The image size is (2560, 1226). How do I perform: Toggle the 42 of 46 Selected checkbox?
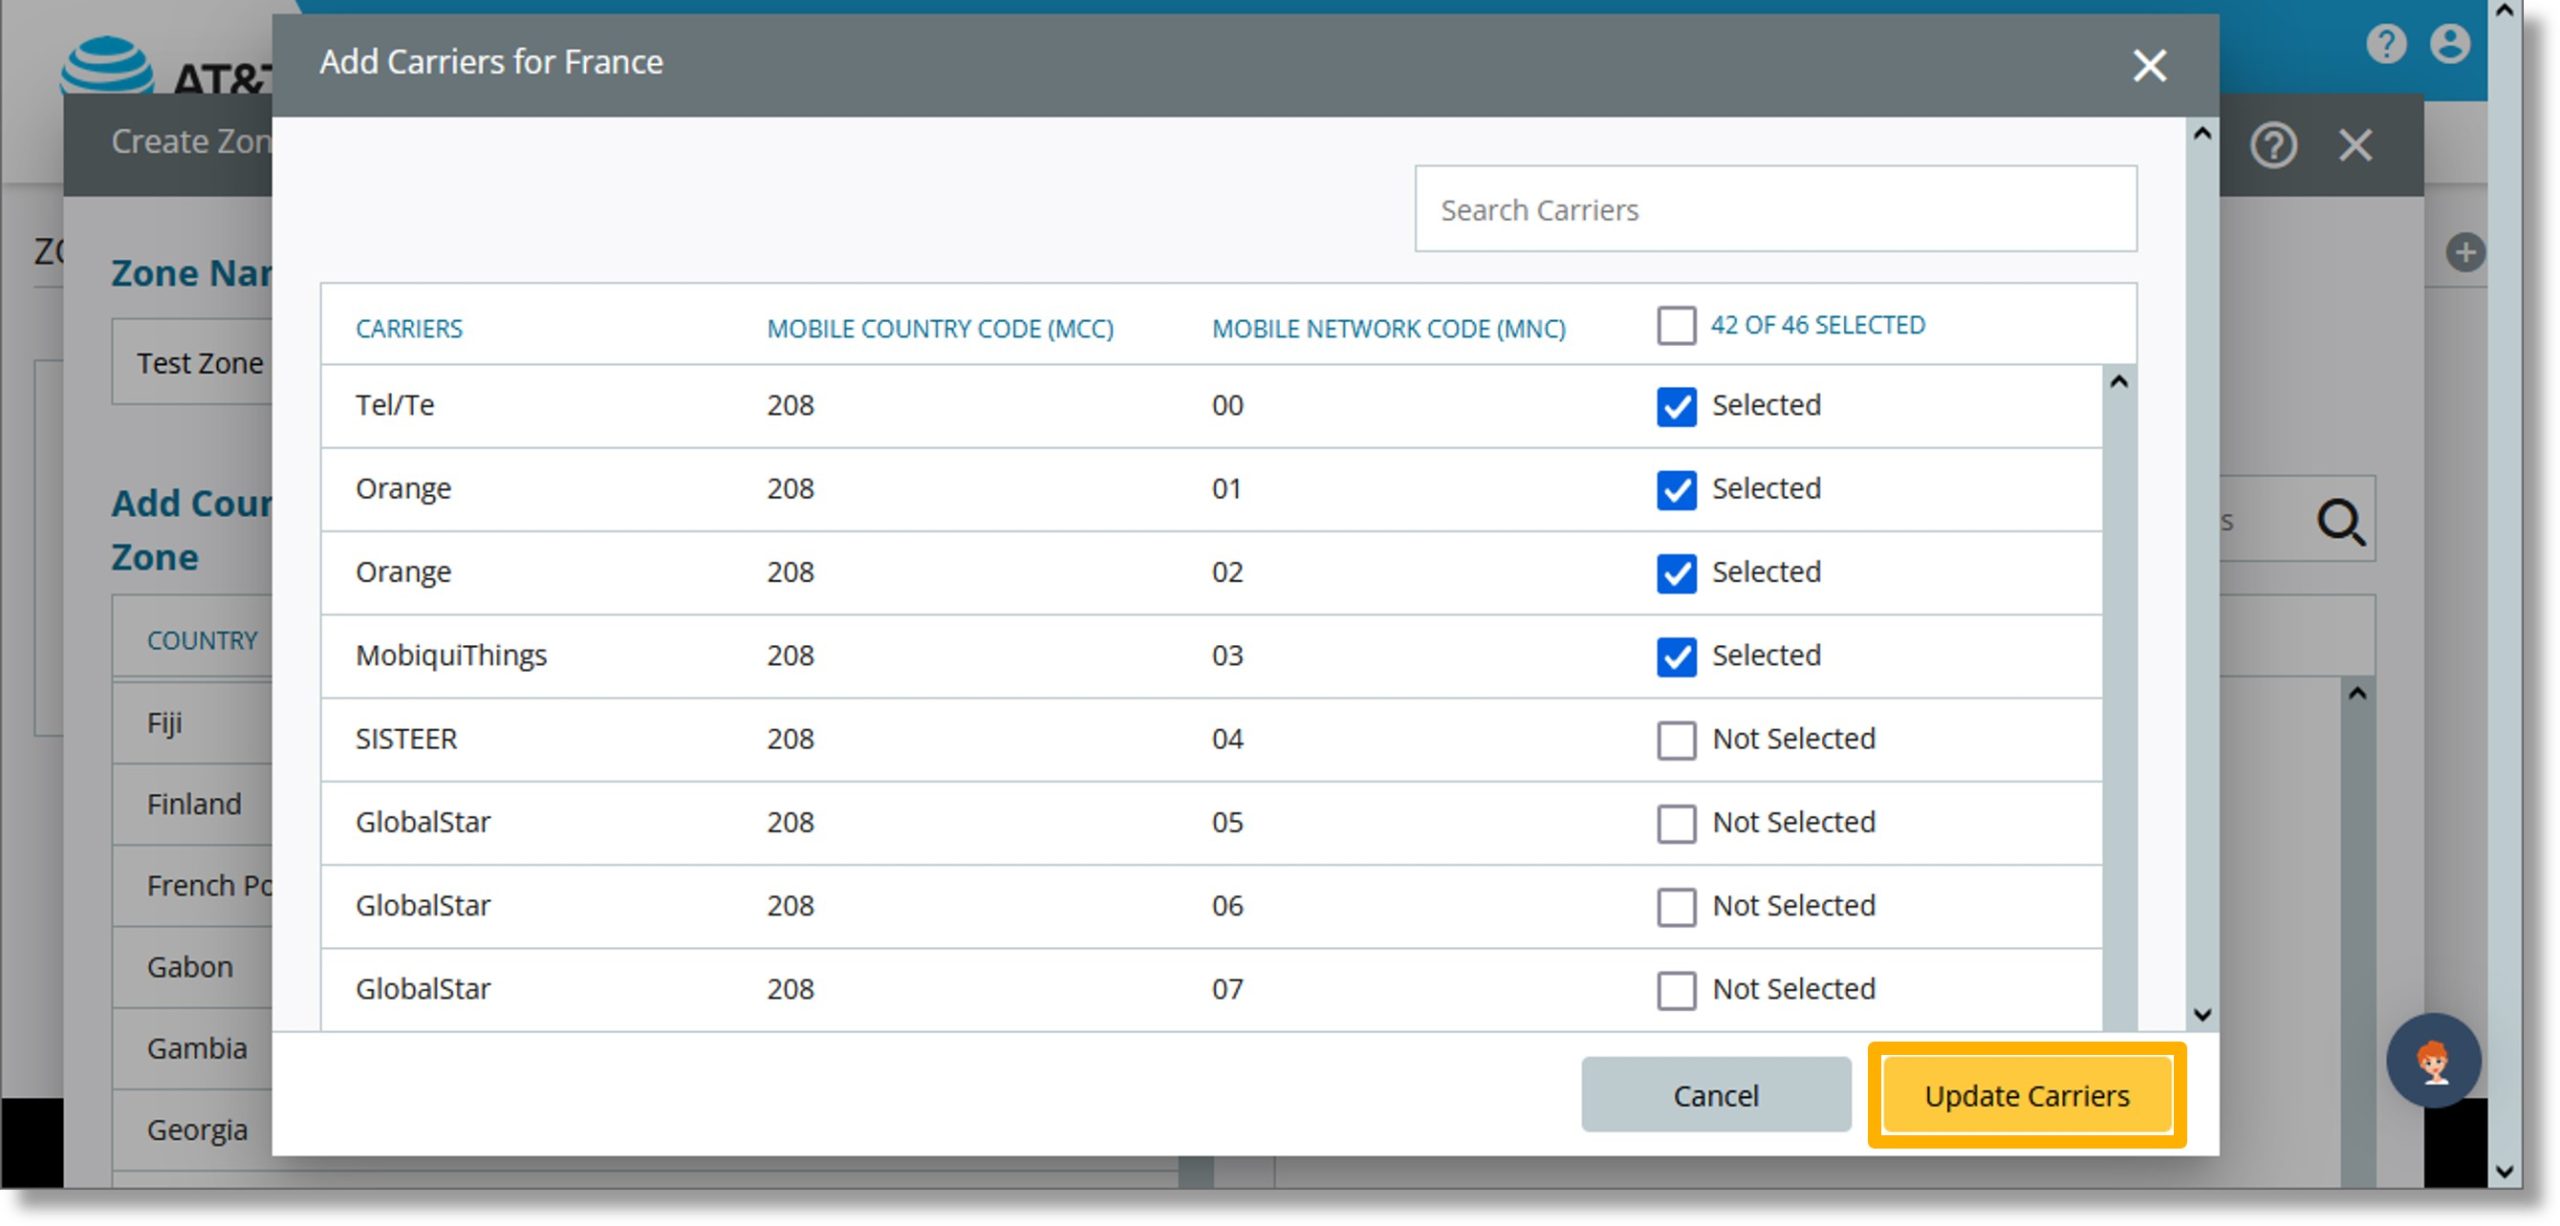pyautogui.click(x=1676, y=326)
